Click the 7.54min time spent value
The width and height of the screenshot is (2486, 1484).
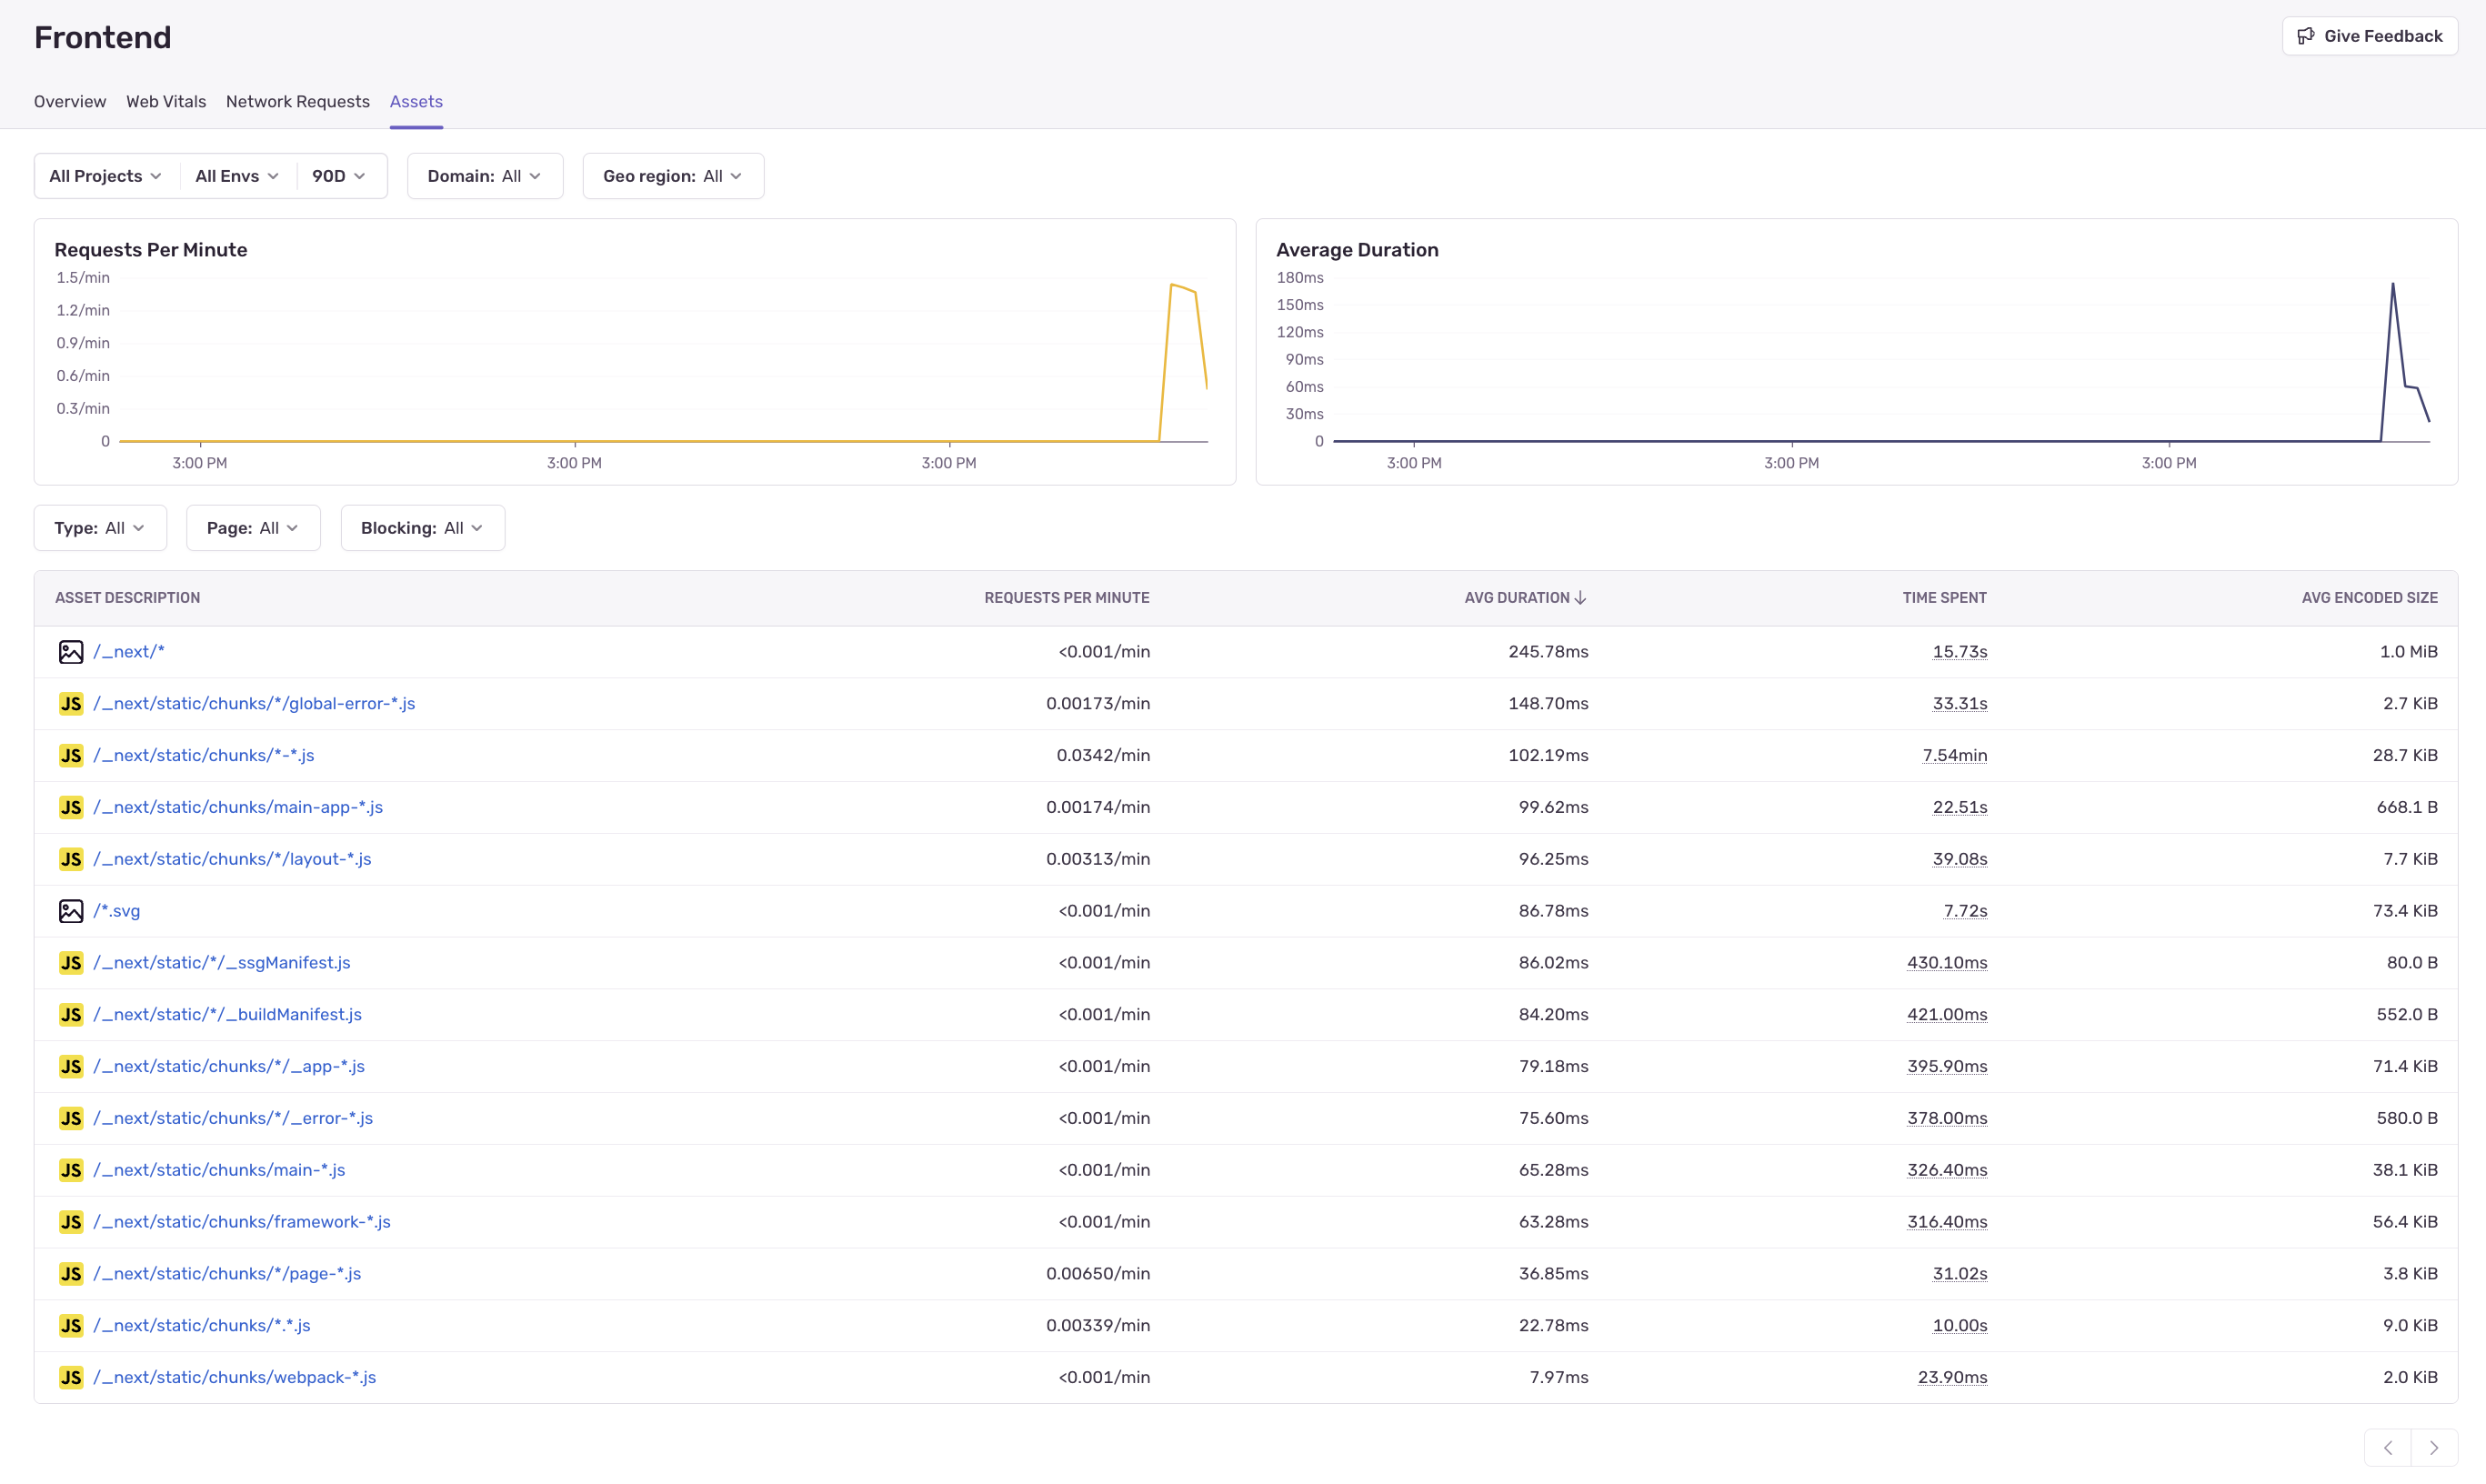1954,755
